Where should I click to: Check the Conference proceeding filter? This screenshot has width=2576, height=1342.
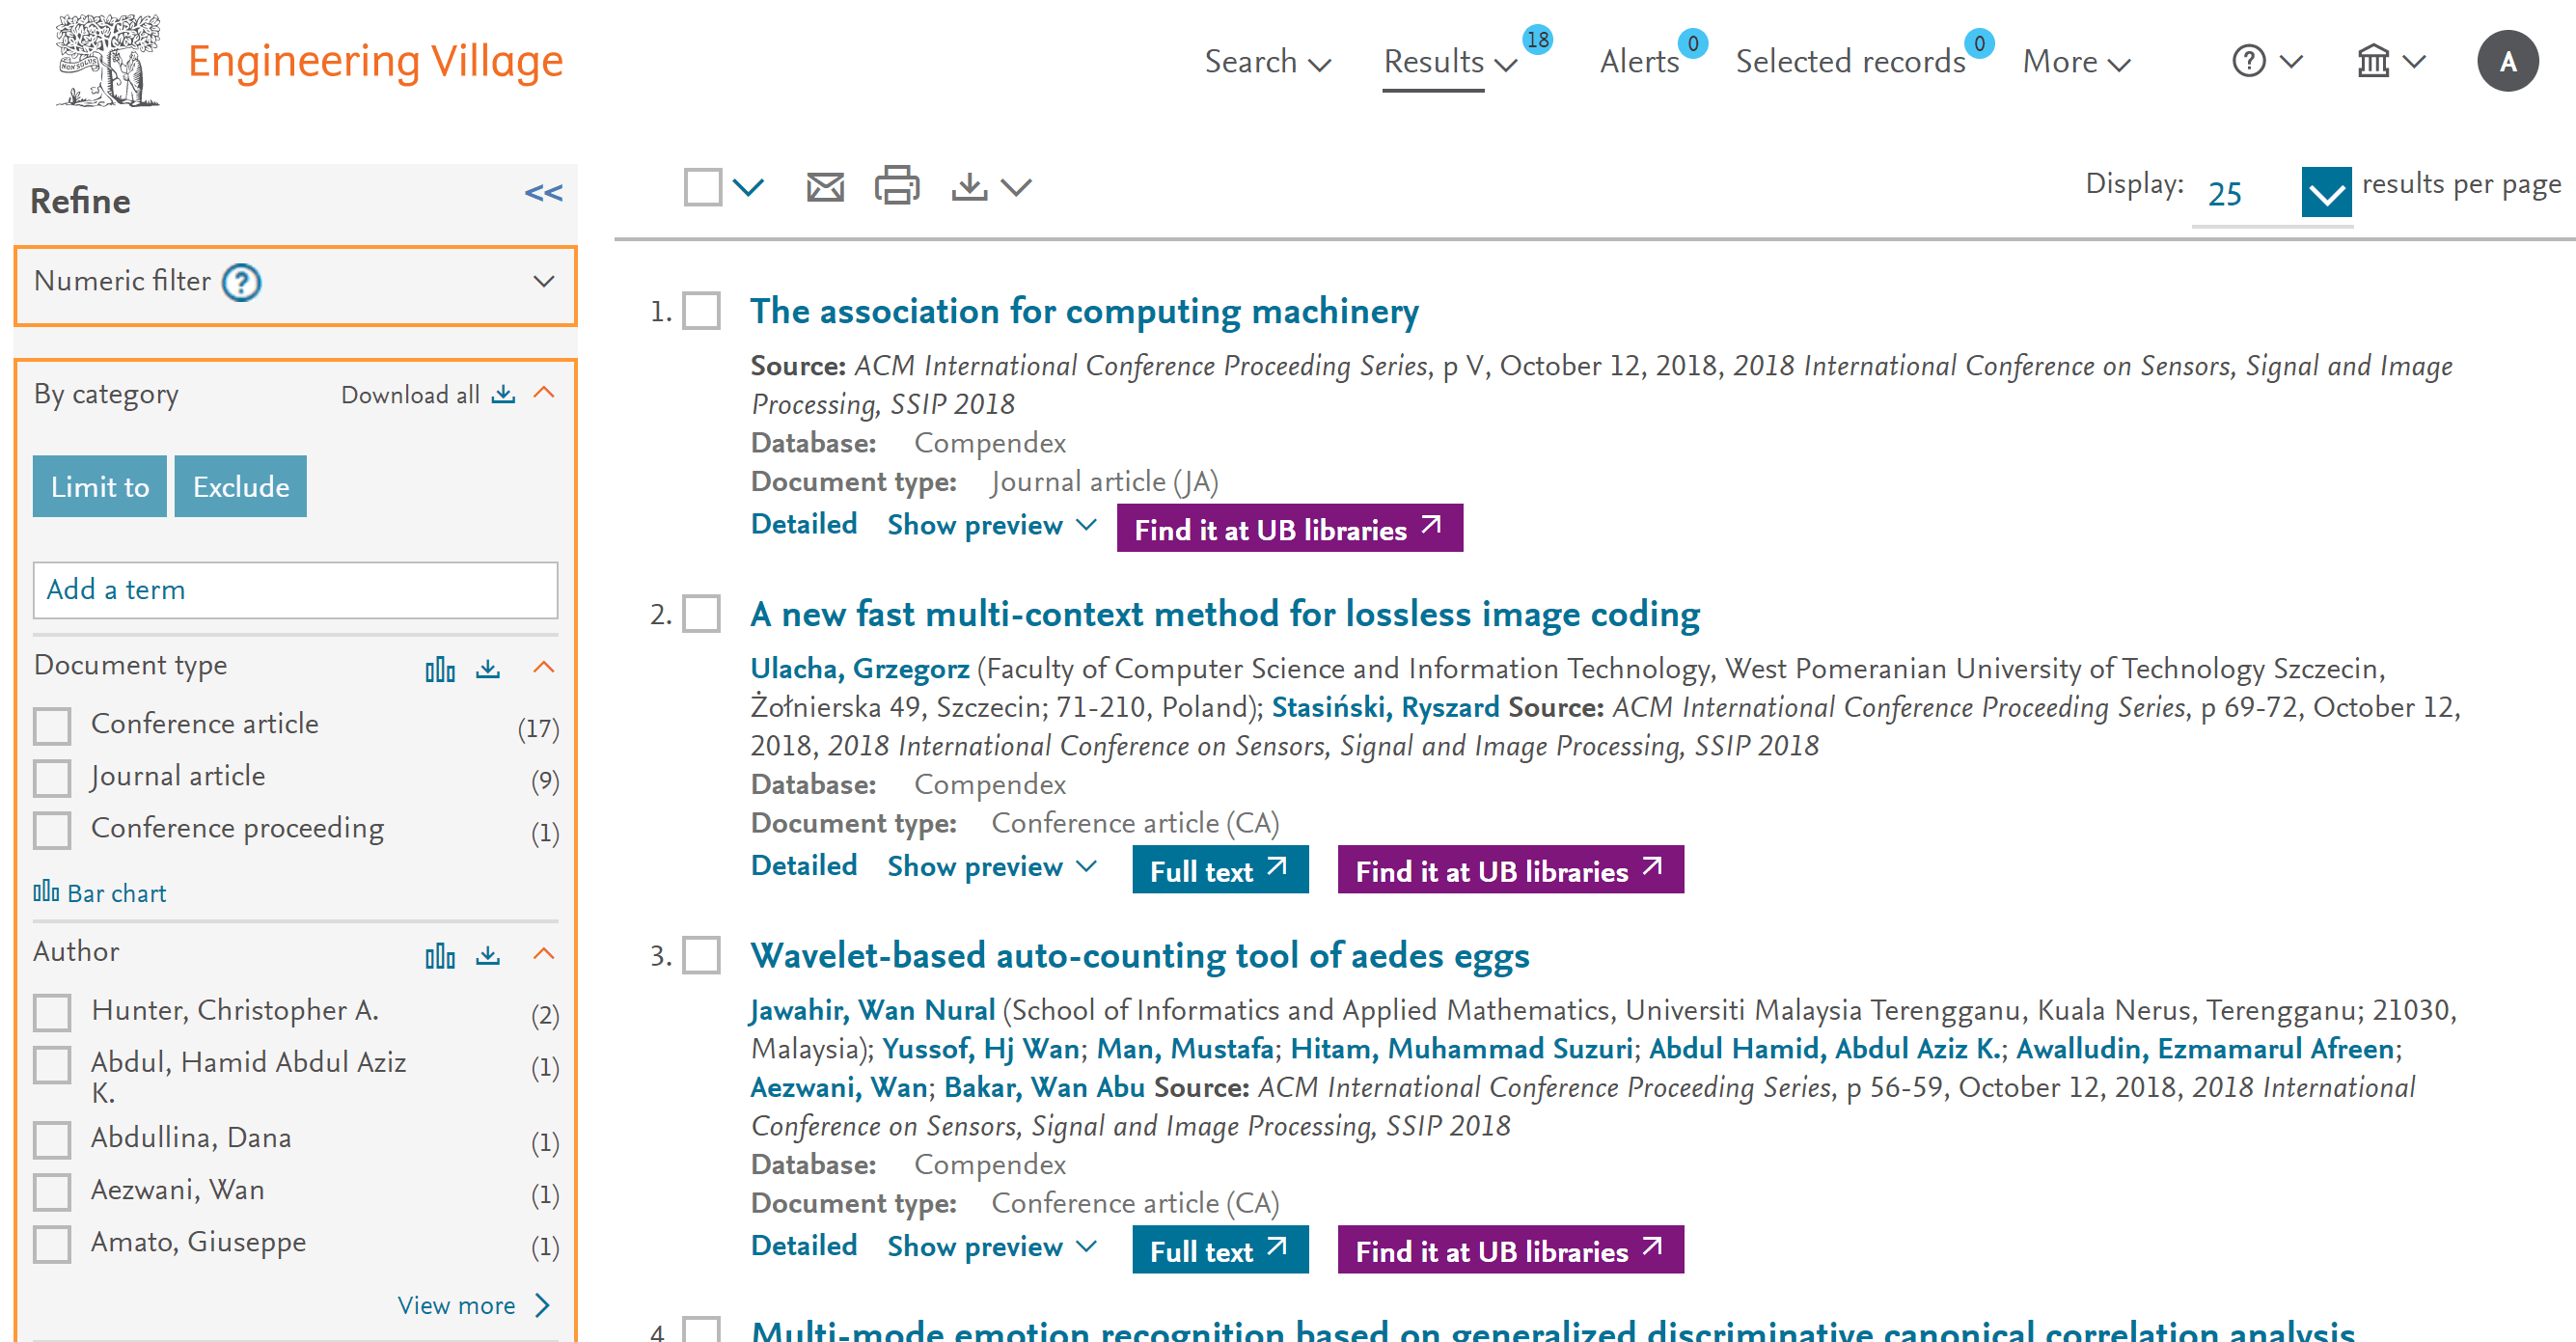(52, 830)
